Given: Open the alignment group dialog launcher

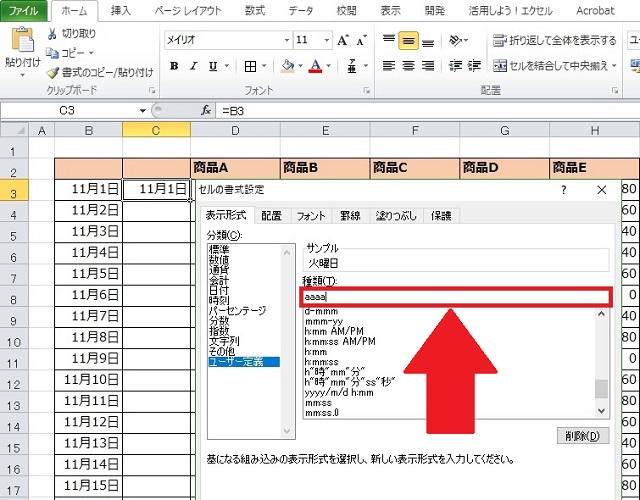Looking at the screenshot, I should [x=615, y=91].
